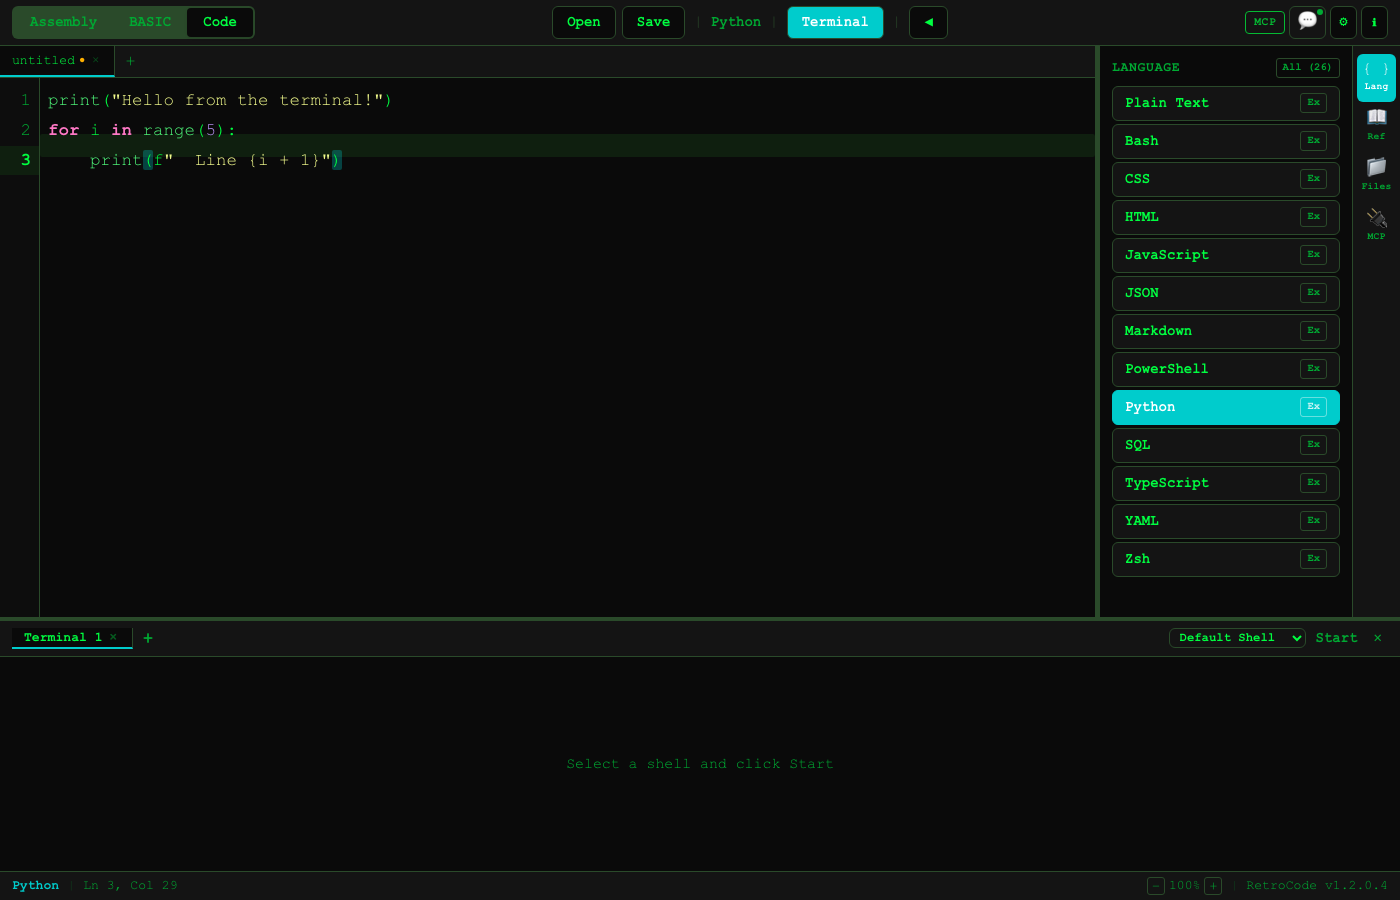The image size is (1400, 900).
Task: Save the current file
Action: 653,22
